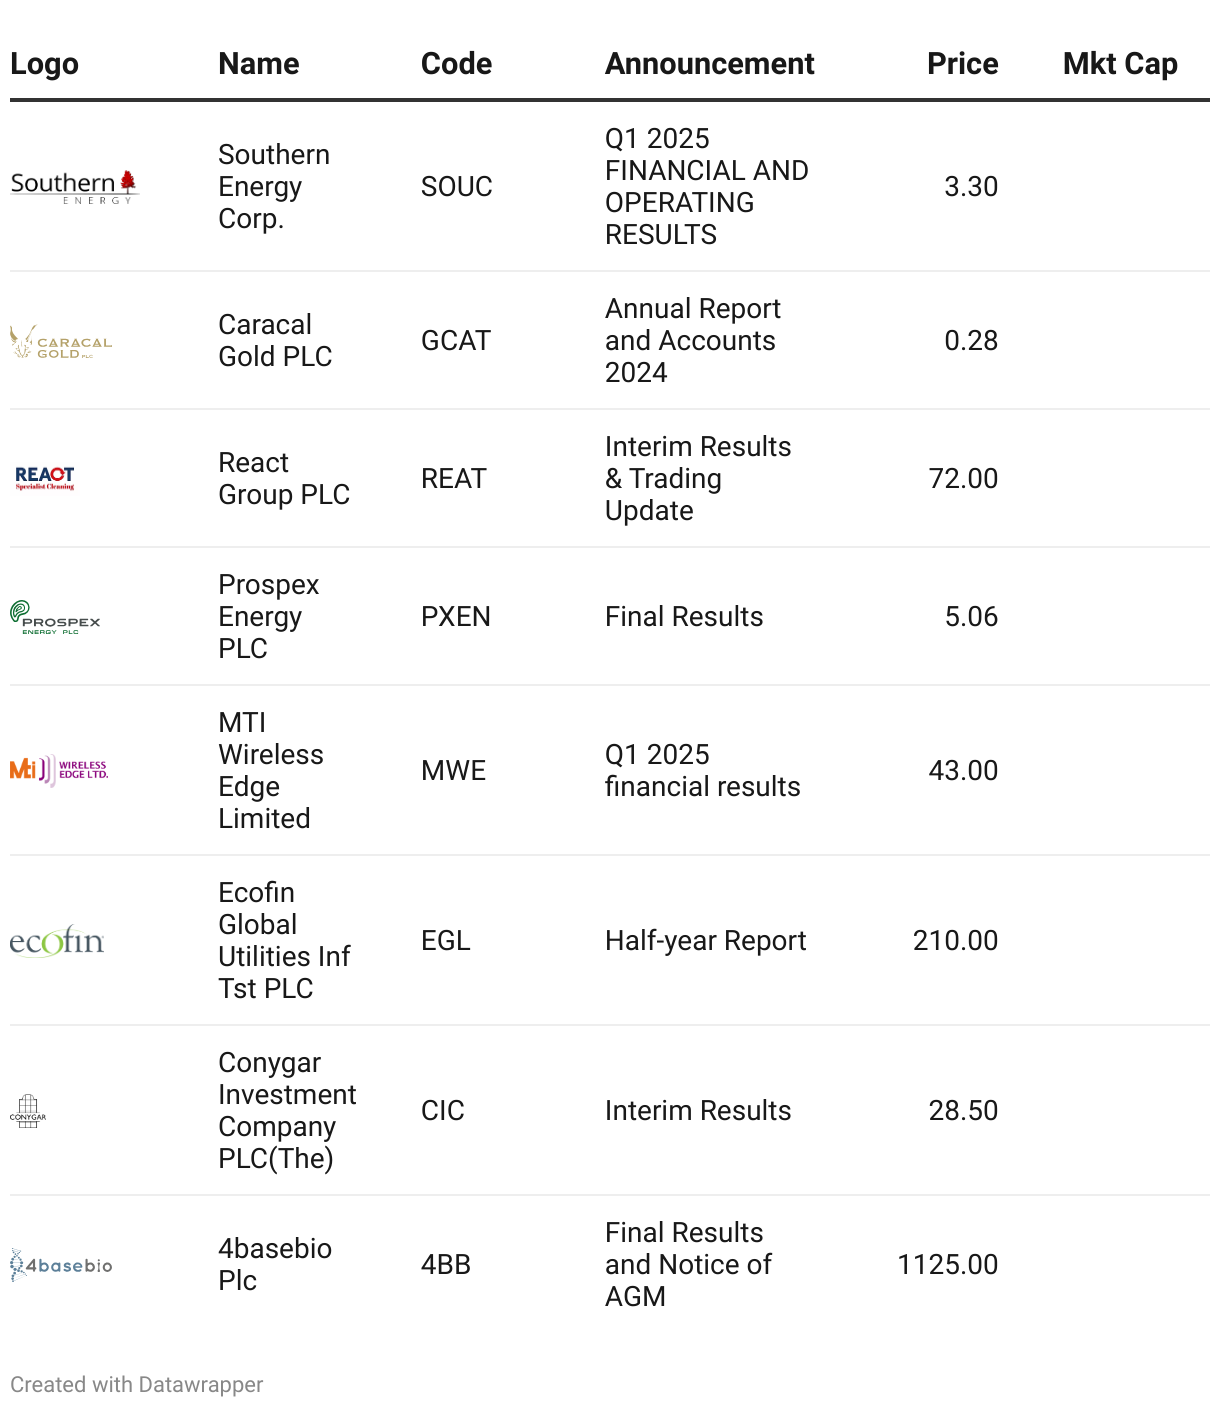Click the GCAT stock code
The width and height of the screenshot is (1220, 1408).
456,341
